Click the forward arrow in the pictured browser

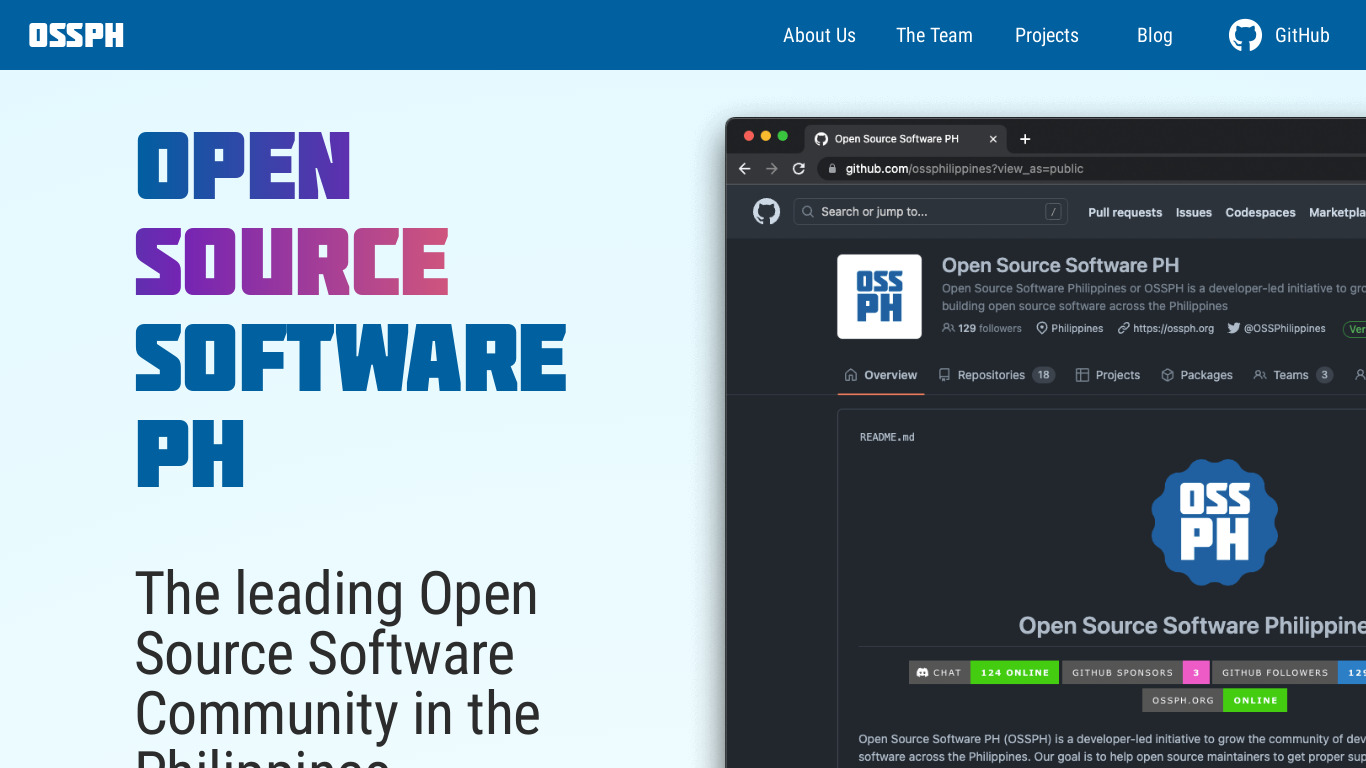tap(771, 169)
